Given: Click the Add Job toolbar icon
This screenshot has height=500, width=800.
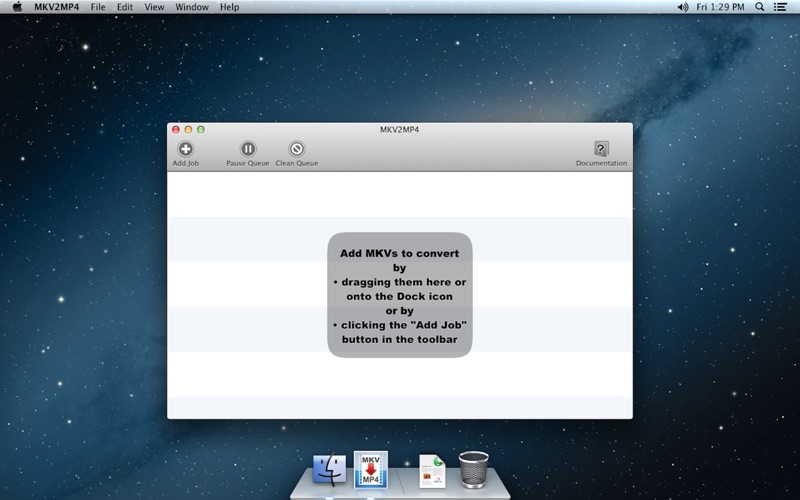Looking at the screenshot, I should point(185,149).
